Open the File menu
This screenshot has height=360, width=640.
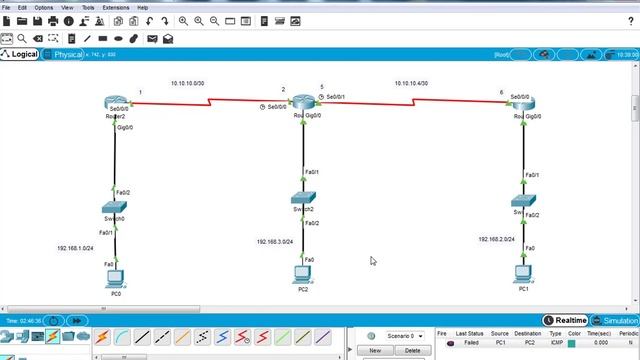pyautogui.click(x=6, y=7)
